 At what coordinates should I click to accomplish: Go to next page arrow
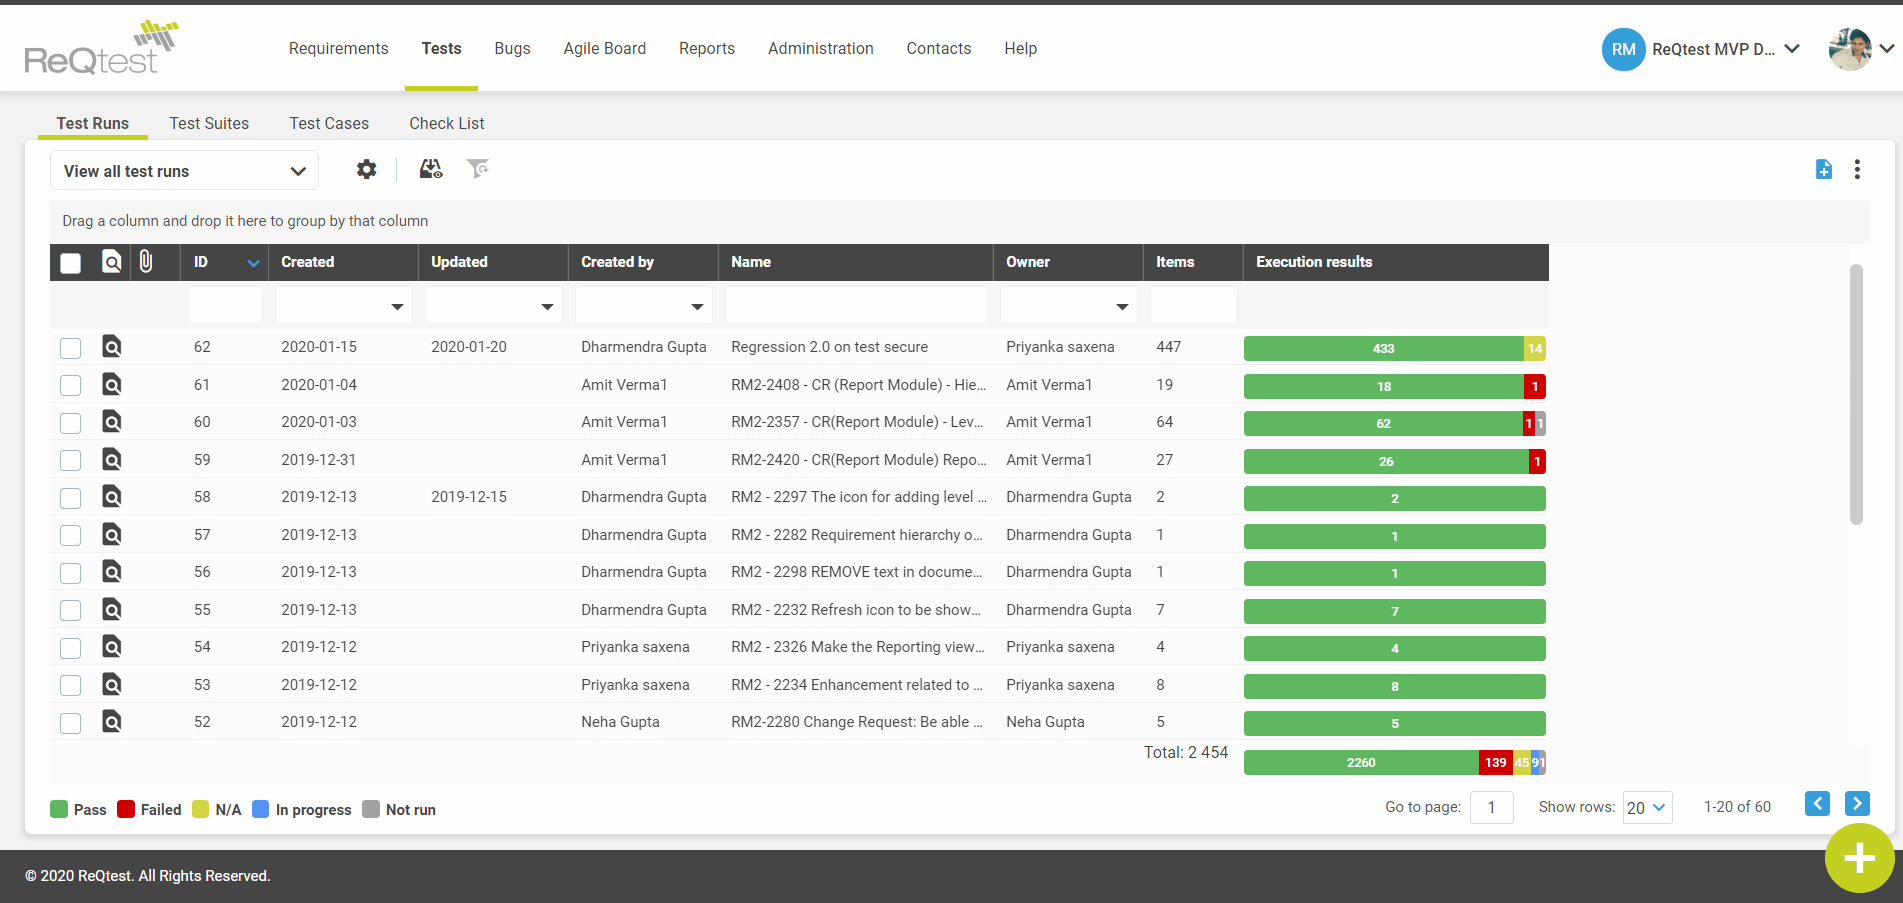click(x=1857, y=804)
